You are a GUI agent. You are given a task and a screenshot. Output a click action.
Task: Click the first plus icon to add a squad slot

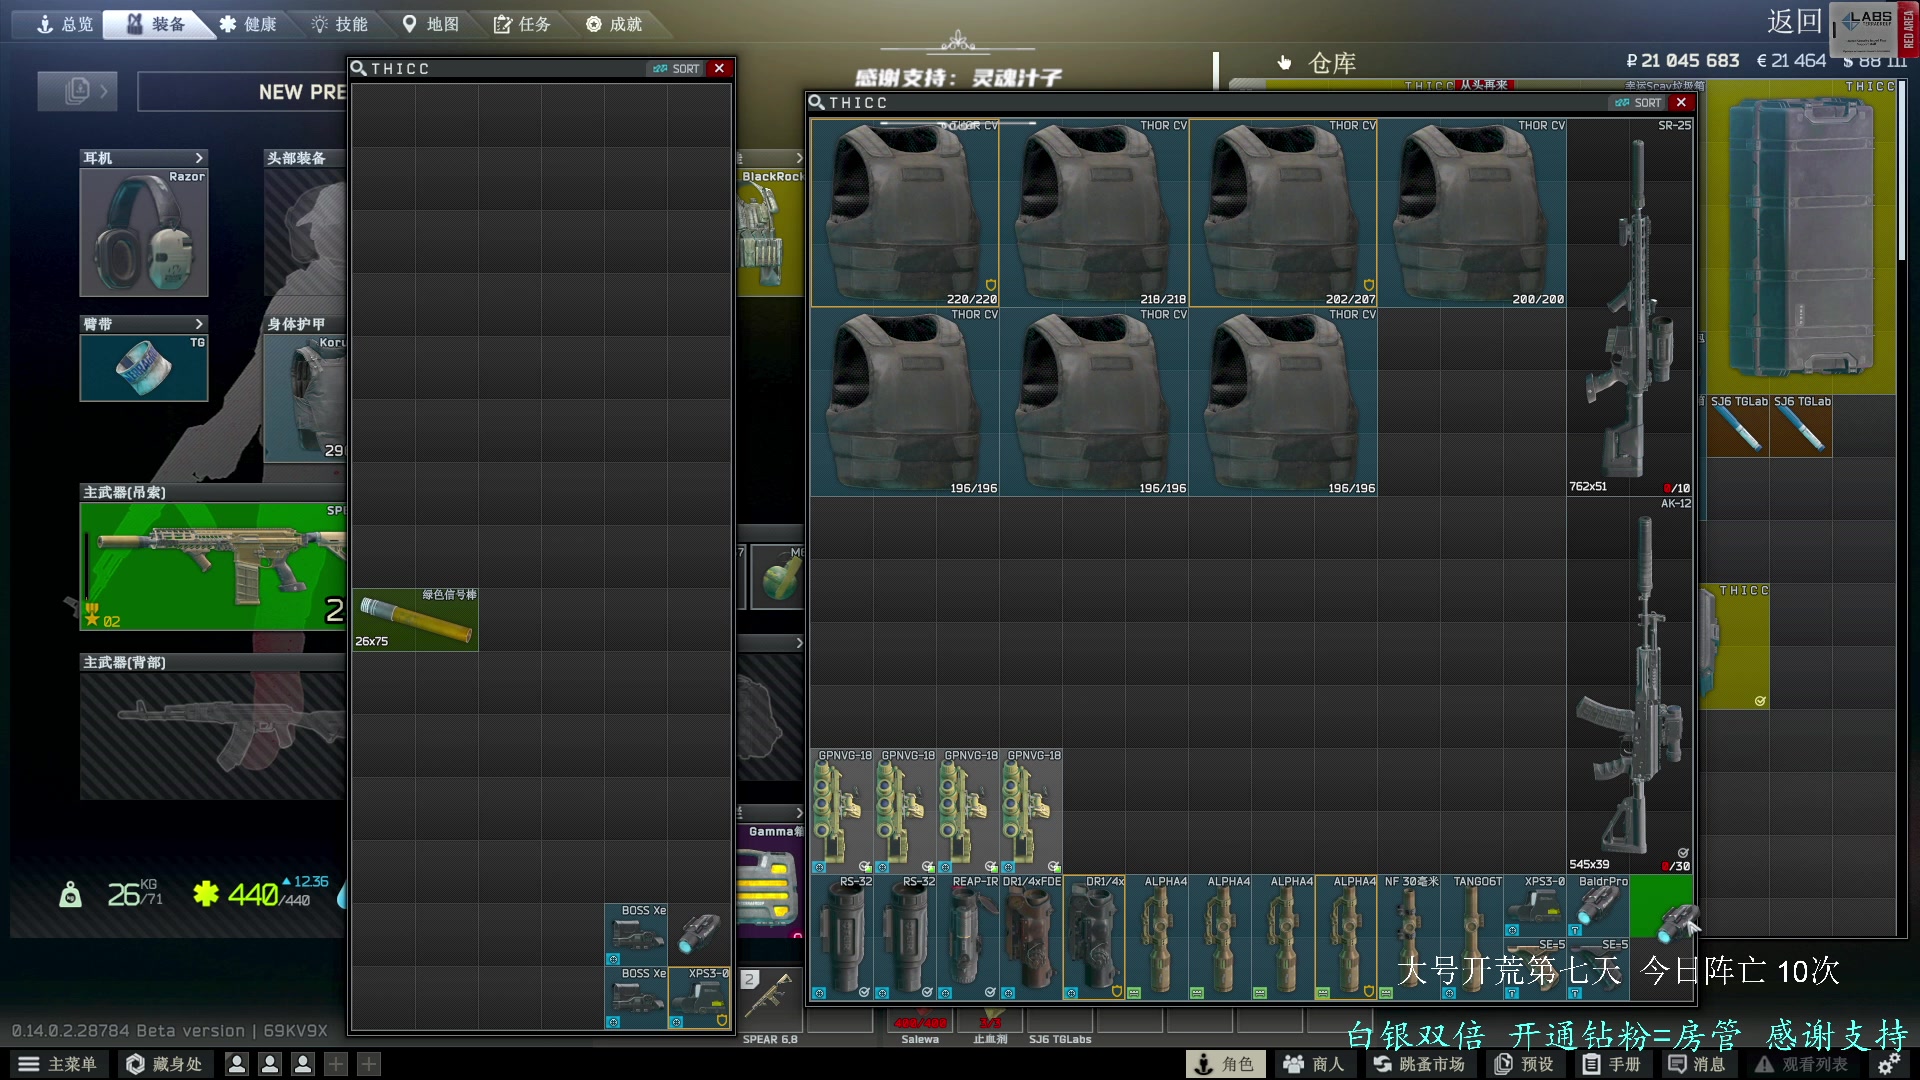pyautogui.click(x=336, y=1064)
